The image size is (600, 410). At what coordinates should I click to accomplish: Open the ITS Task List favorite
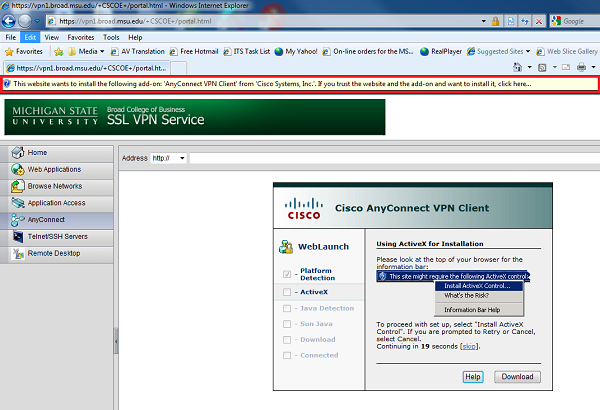click(247, 51)
